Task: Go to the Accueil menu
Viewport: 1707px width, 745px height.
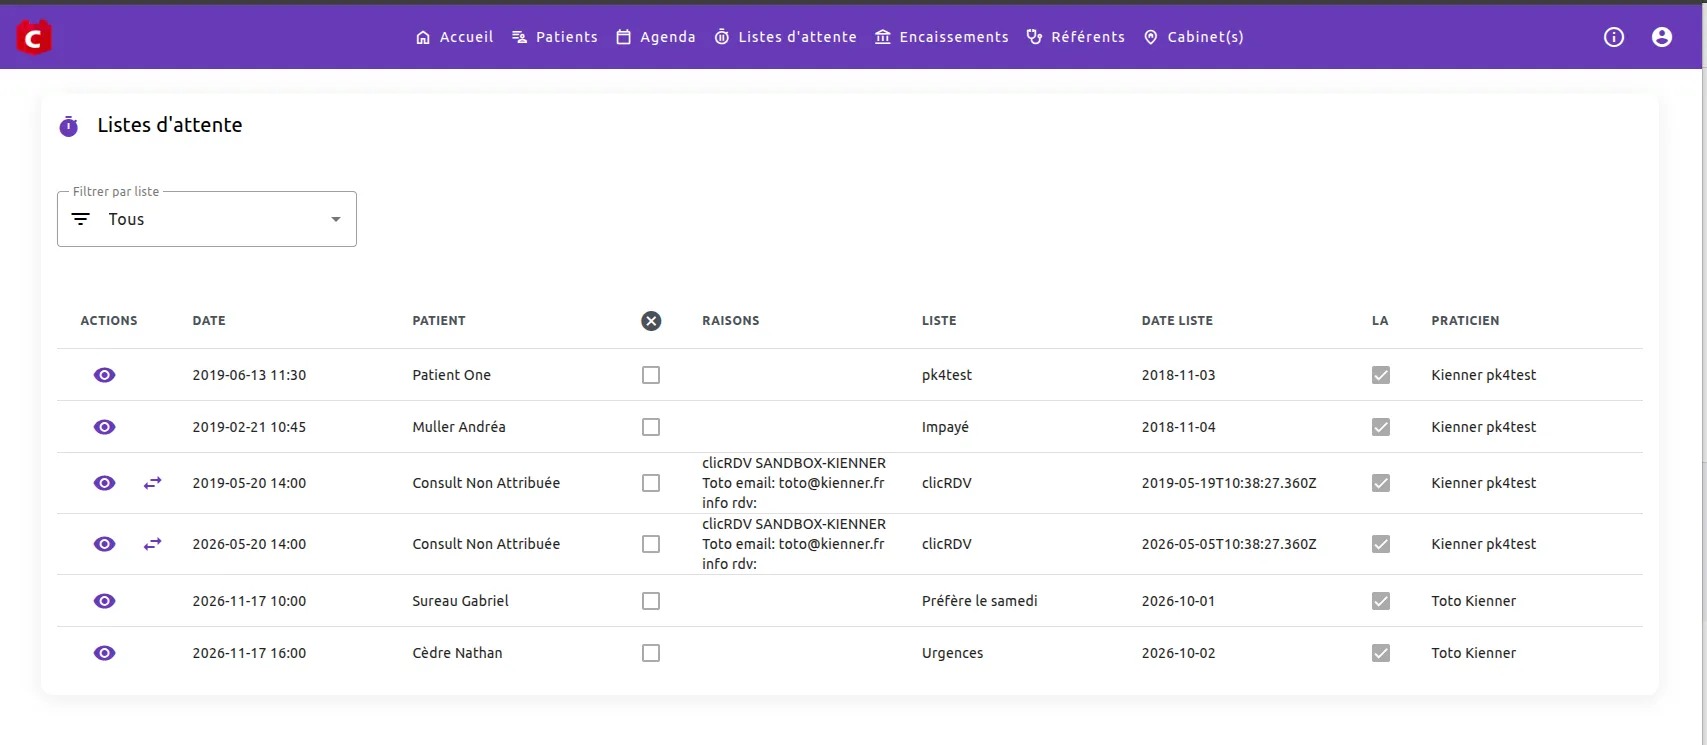Action: tap(454, 37)
